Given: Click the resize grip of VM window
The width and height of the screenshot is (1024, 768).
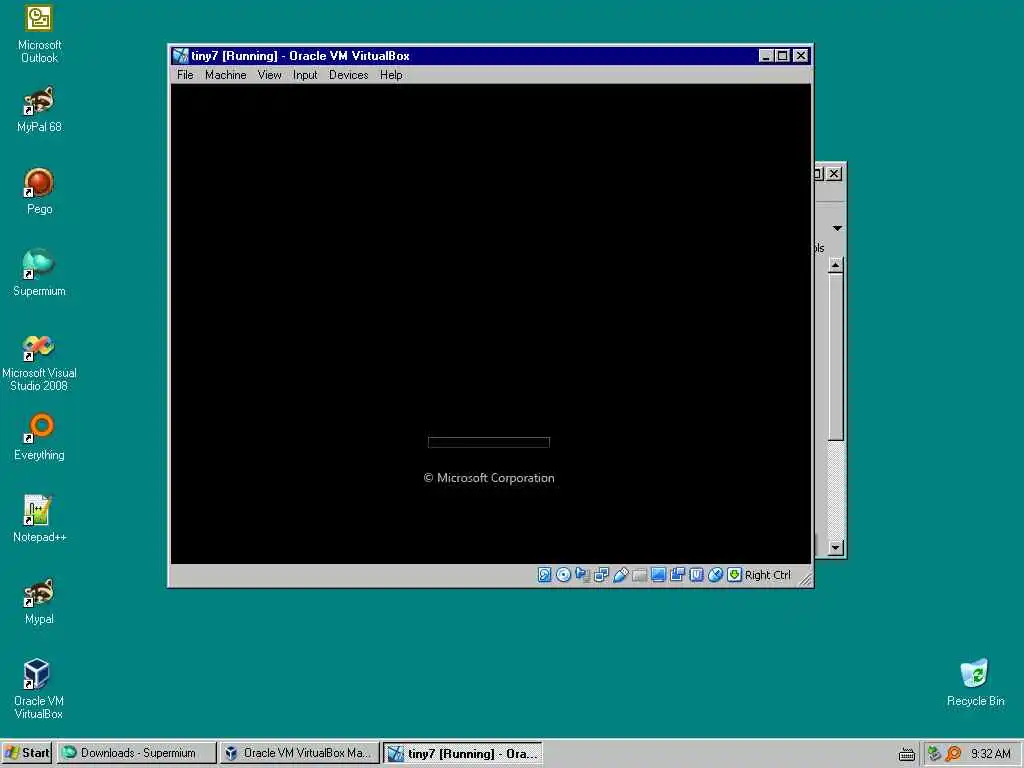Looking at the screenshot, I should [805, 579].
